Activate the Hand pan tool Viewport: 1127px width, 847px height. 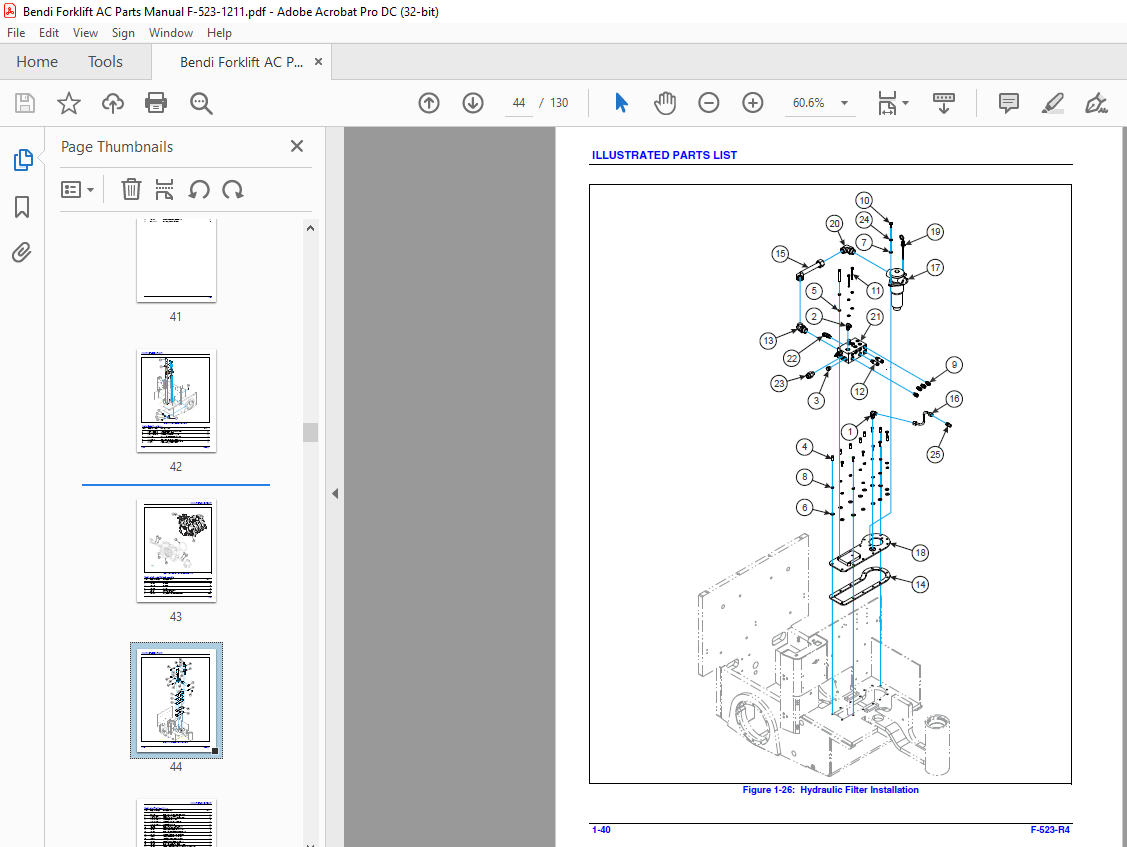pyautogui.click(x=665, y=103)
